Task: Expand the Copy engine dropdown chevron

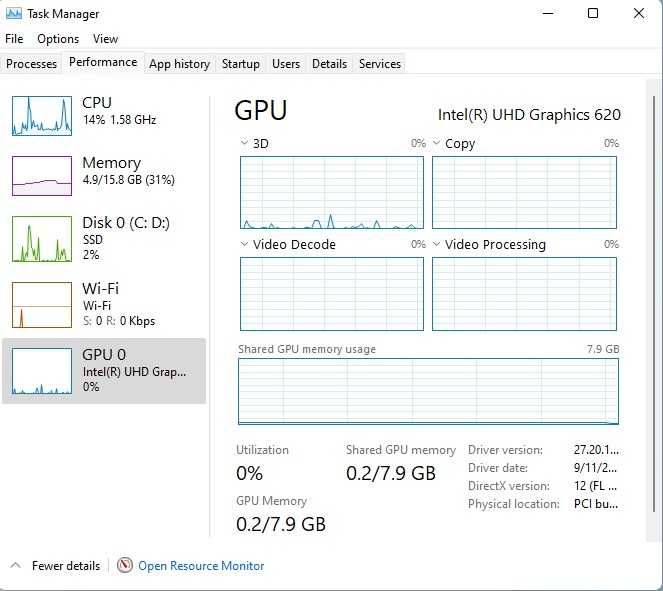Action: (436, 143)
